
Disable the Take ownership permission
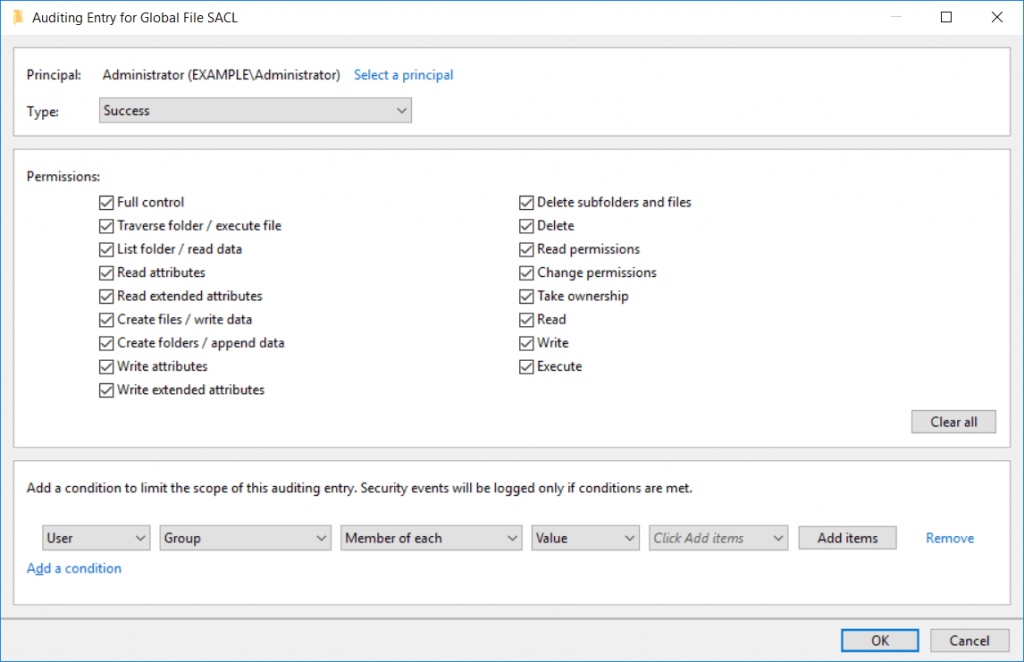pyautogui.click(x=526, y=296)
